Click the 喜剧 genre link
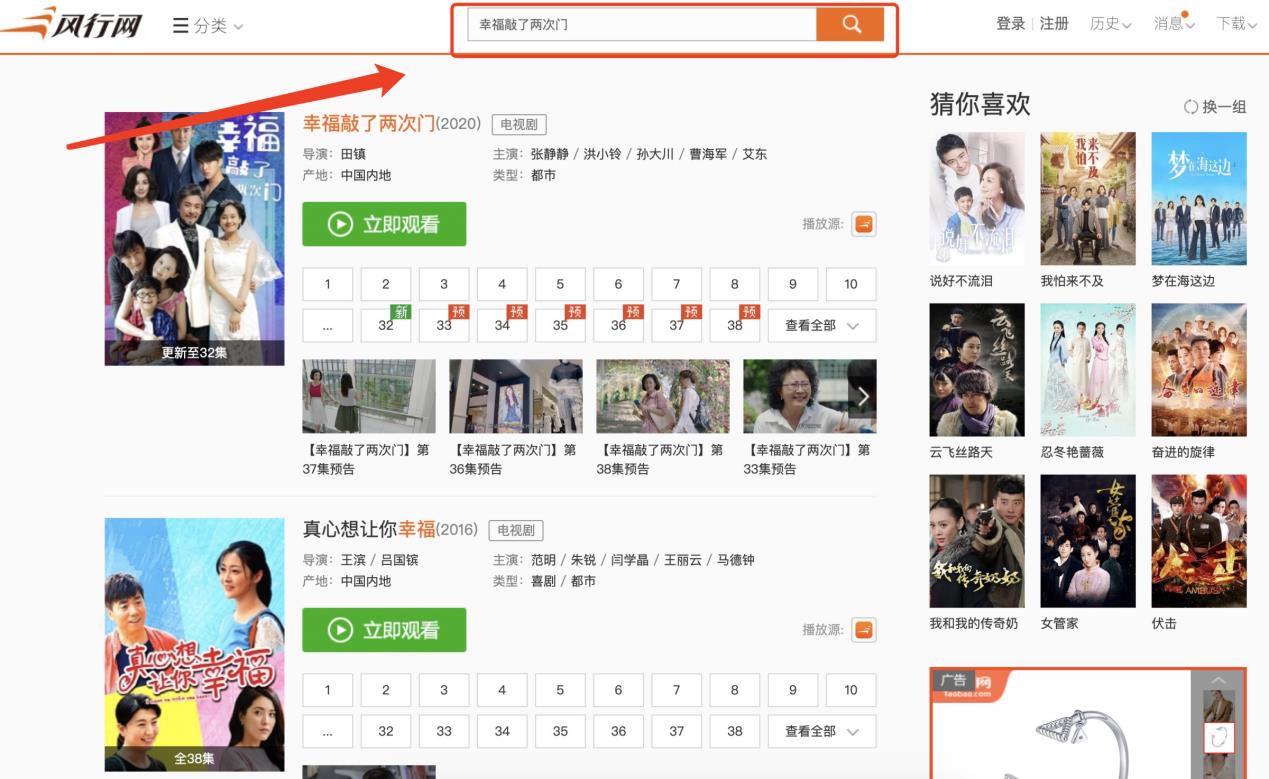1269x779 pixels. coord(543,581)
